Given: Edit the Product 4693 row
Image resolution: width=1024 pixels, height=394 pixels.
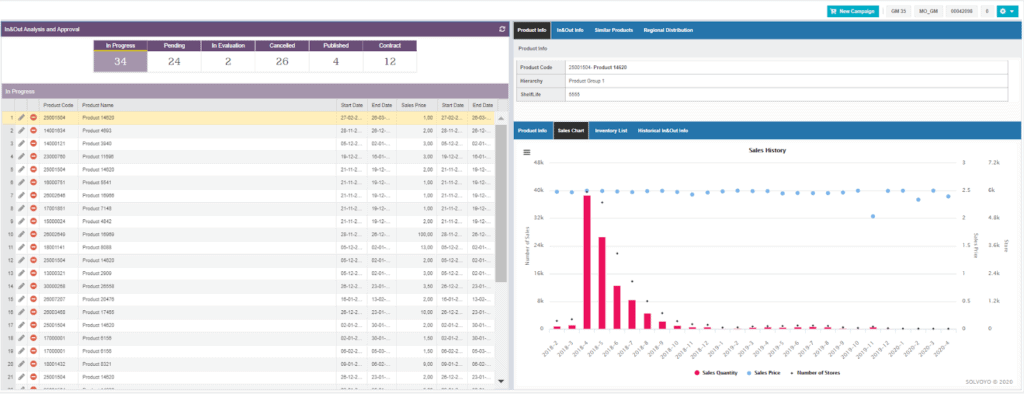Looking at the screenshot, I should pos(22,131).
